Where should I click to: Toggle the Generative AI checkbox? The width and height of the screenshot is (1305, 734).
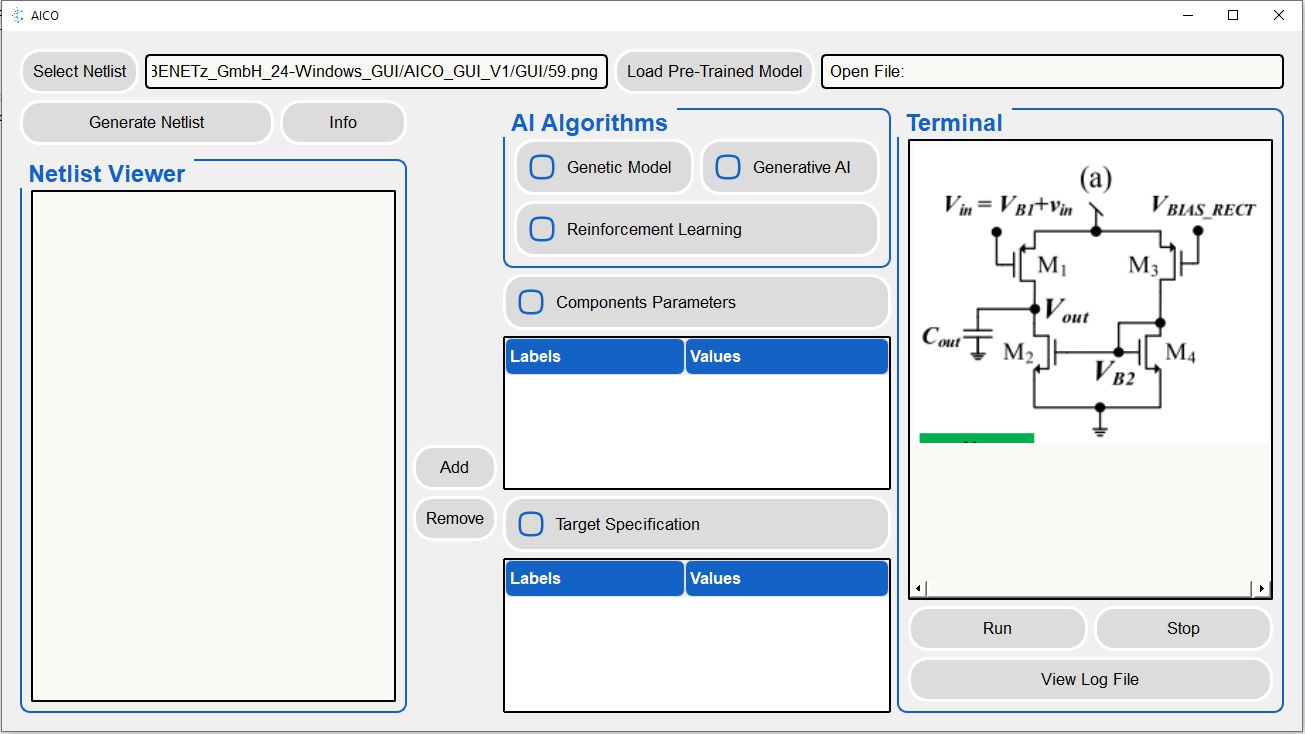pyautogui.click(x=728, y=167)
